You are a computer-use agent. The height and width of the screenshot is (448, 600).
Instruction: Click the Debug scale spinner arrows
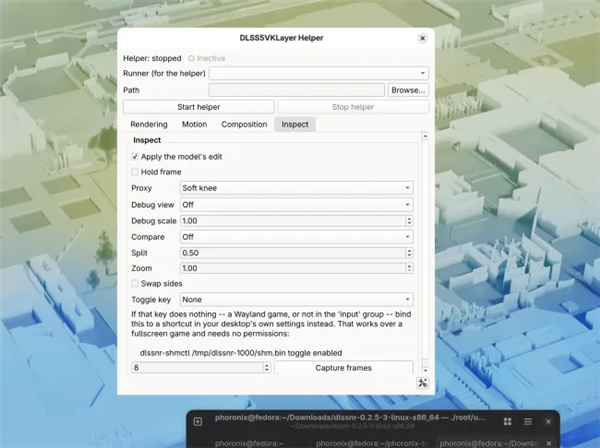pos(409,221)
